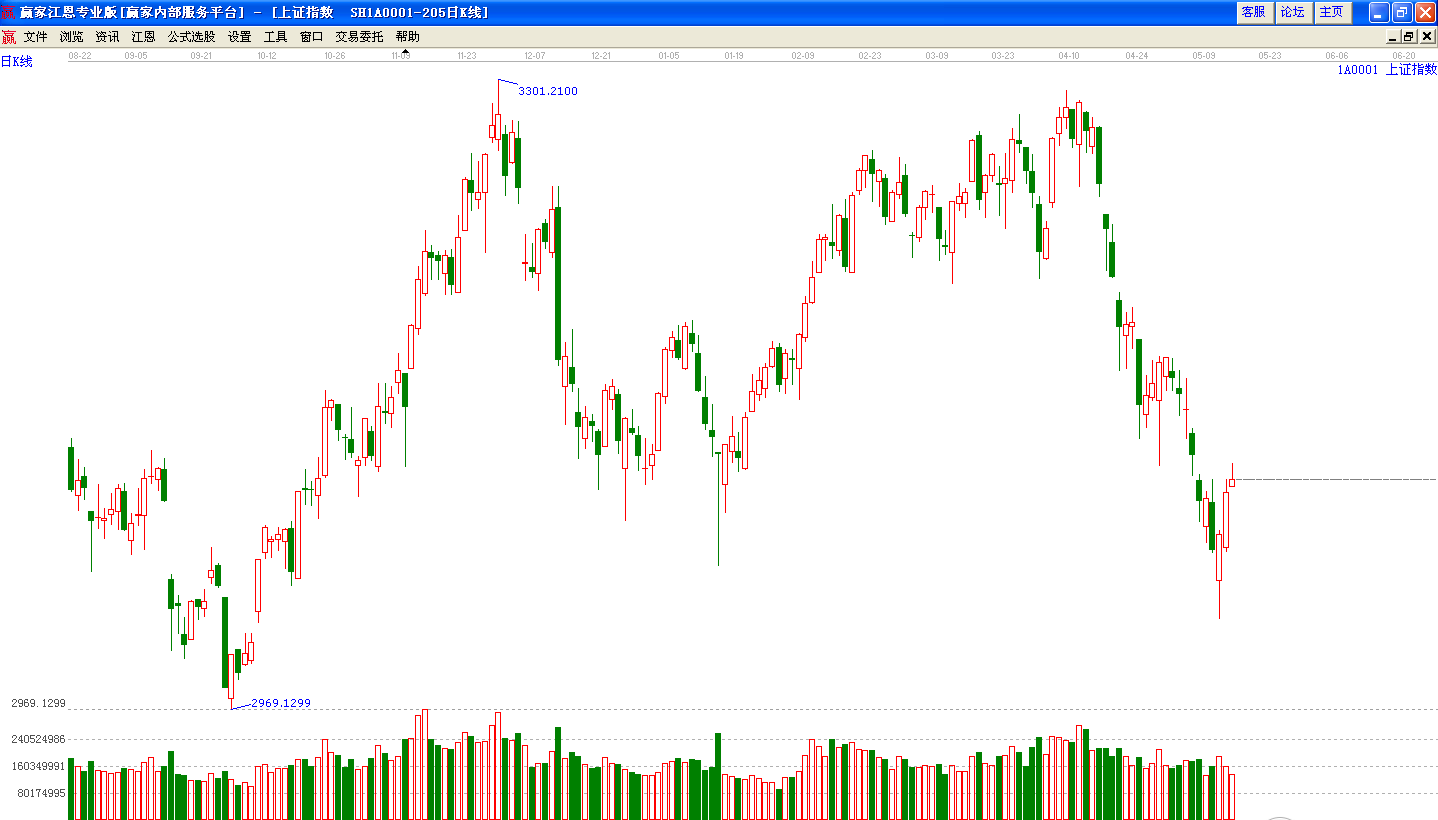This screenshot has width=1438, height=820.
Task: Open the 窗口 menu
Action: [312, 37]
